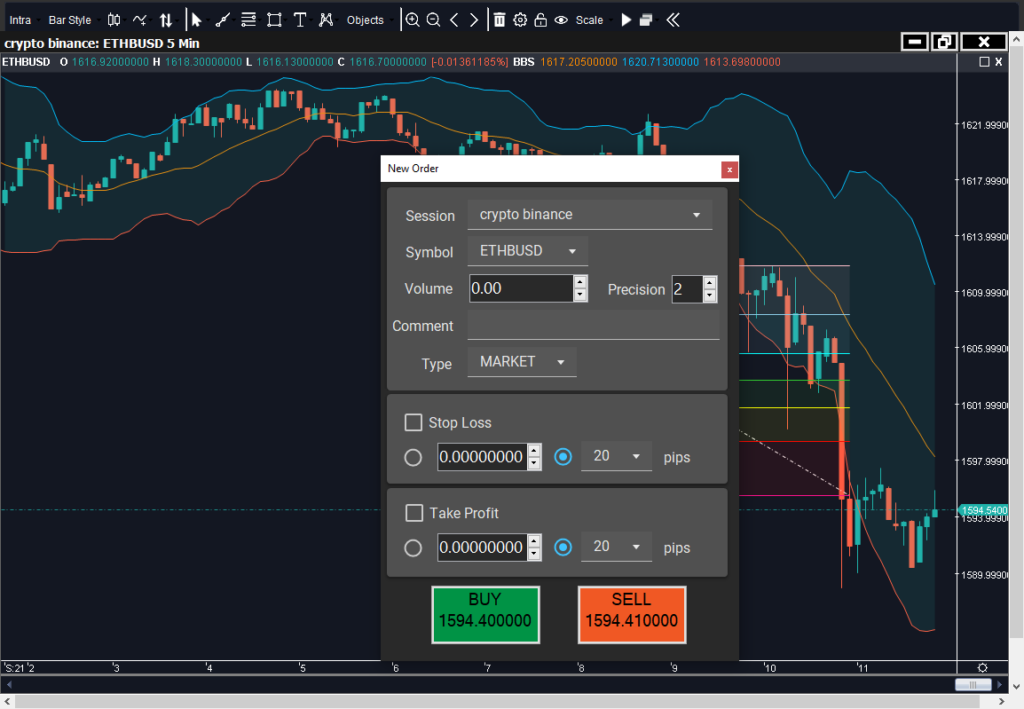Select Take Profit price radio button
This screenshot has width=1024, height=709.
coord(413,548)
